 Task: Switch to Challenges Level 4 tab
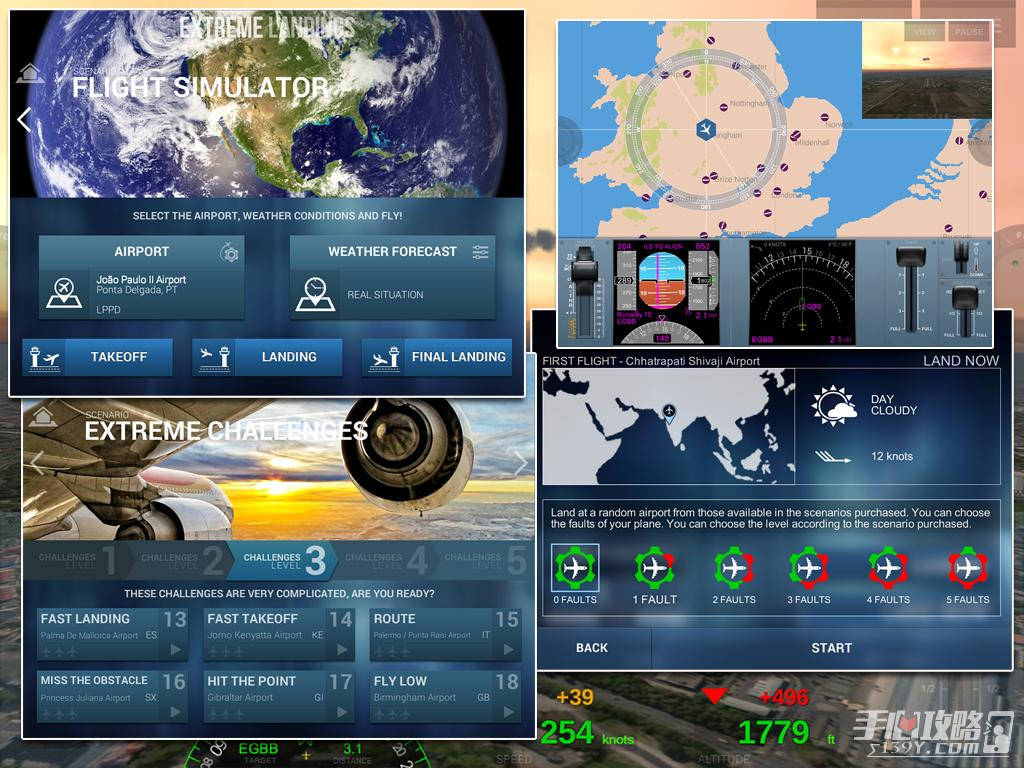[385, 560]
